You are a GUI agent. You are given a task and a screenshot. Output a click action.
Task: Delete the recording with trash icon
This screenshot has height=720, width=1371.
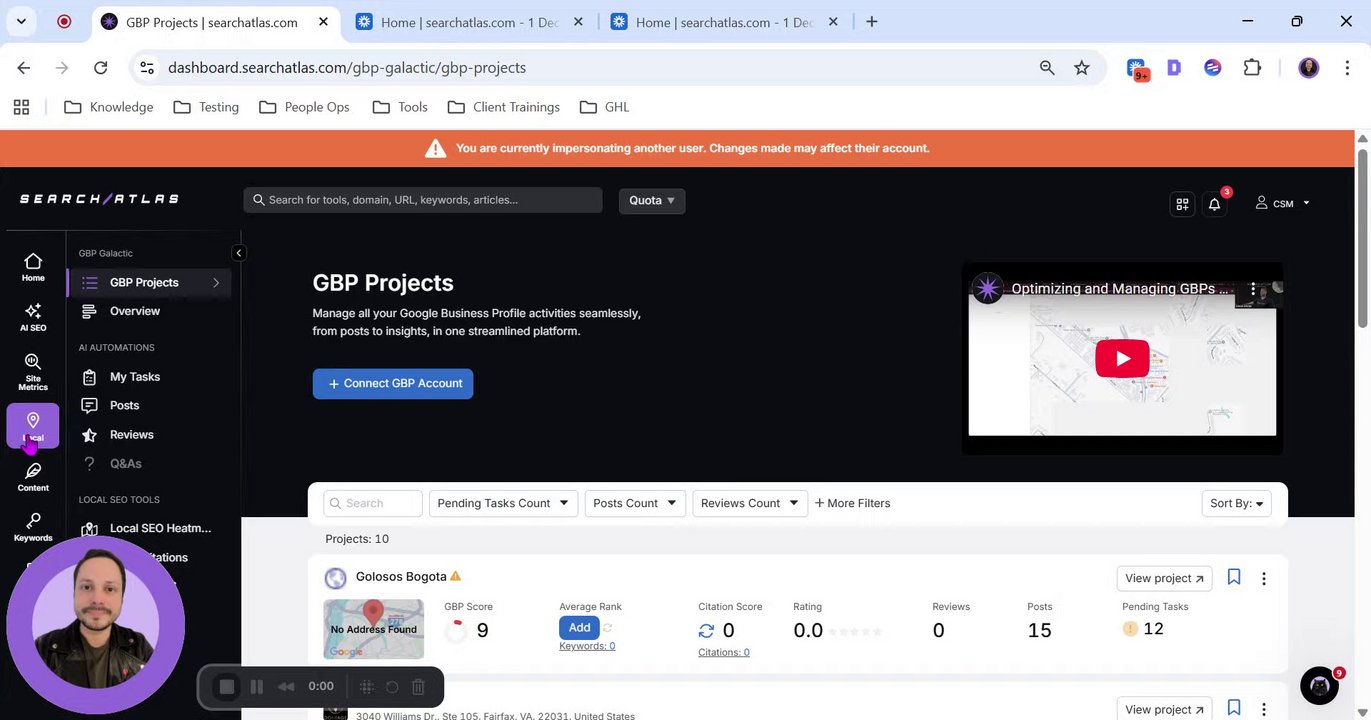click(419, 686)
